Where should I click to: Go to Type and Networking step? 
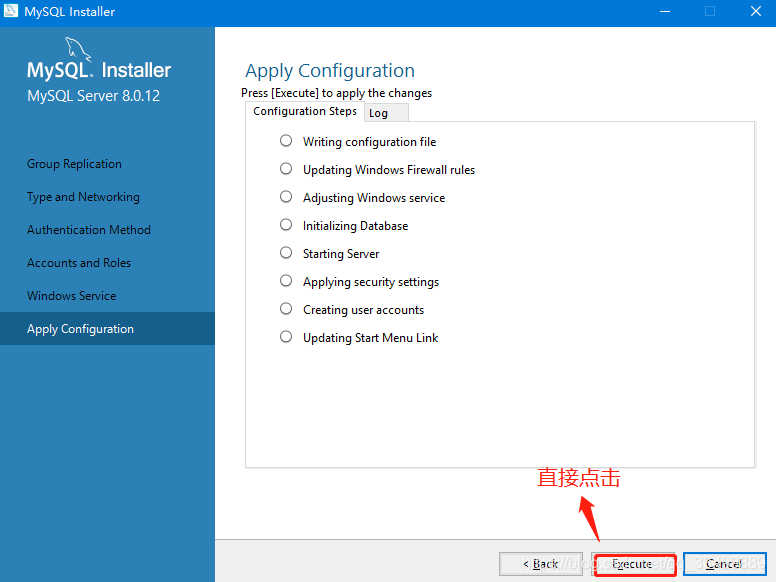click(83, 197)
